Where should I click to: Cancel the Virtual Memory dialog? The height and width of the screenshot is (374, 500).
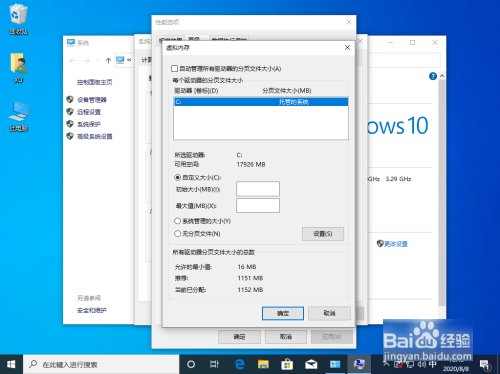(329, 313)
